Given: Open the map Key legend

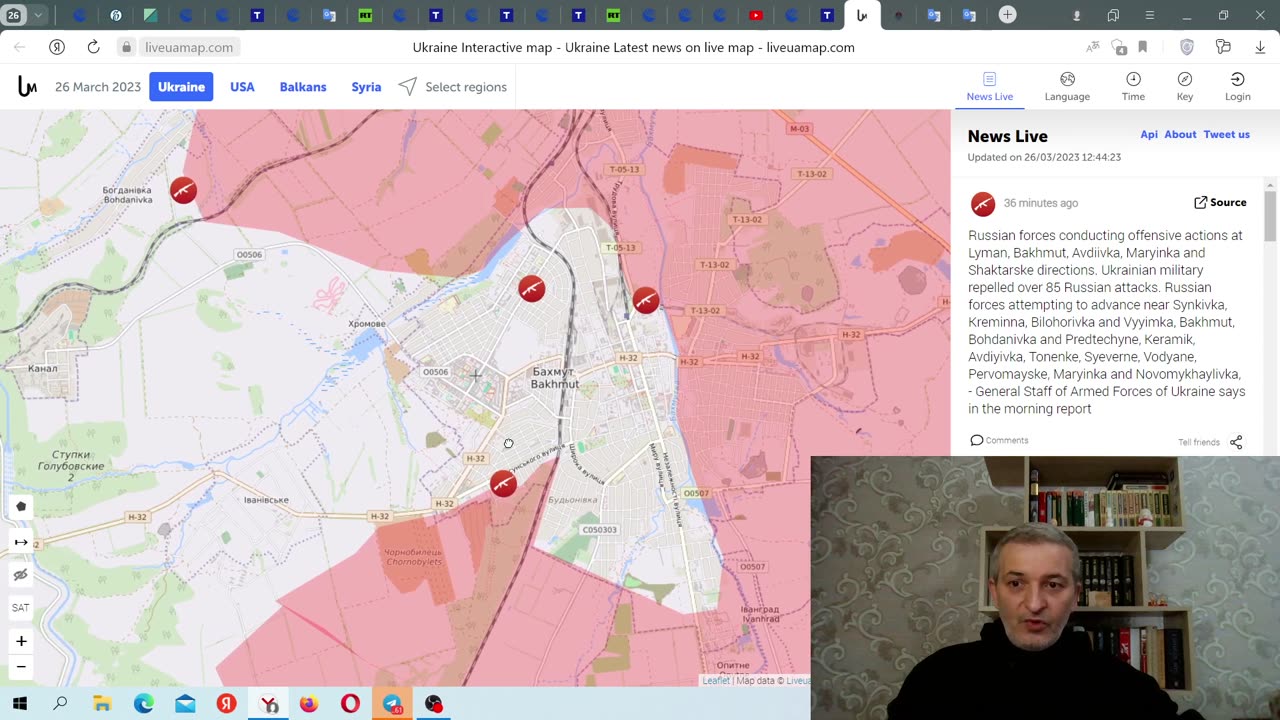Looking at the screenshot, I should click(1185, 87).
